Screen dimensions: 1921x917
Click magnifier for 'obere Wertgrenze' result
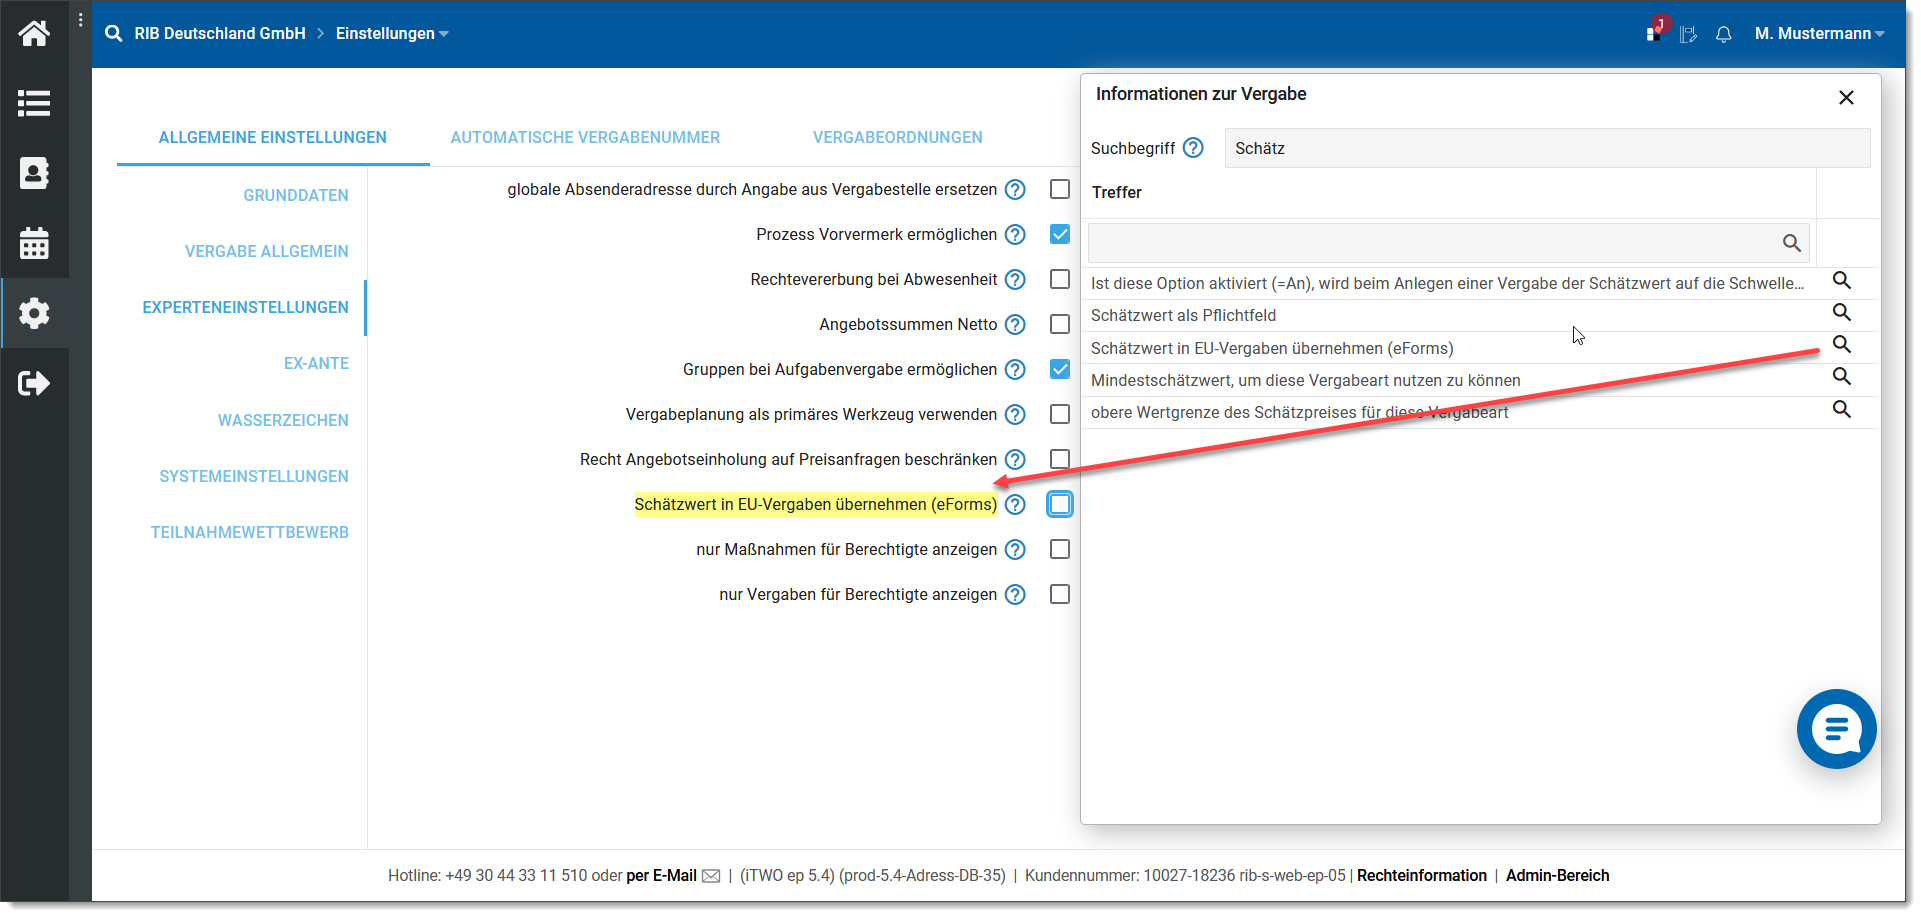[1841, 409]
